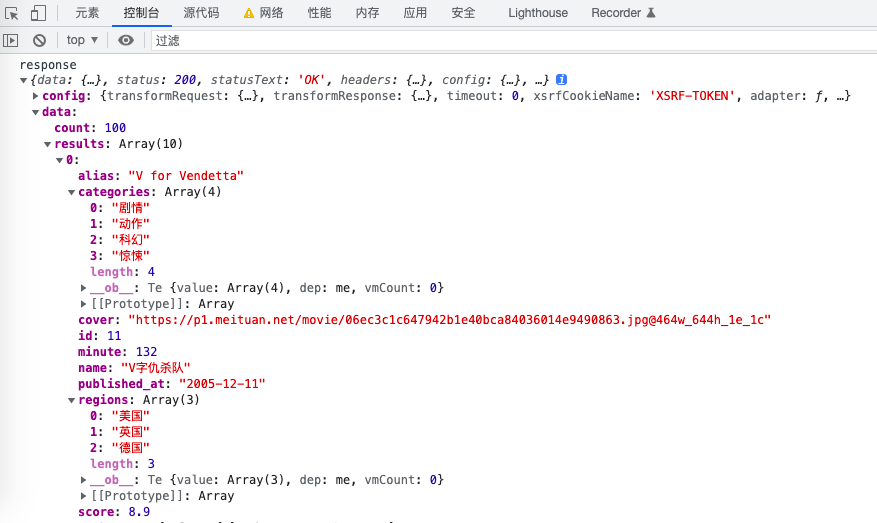Select category value "剧情"

[x=131, y=208]
